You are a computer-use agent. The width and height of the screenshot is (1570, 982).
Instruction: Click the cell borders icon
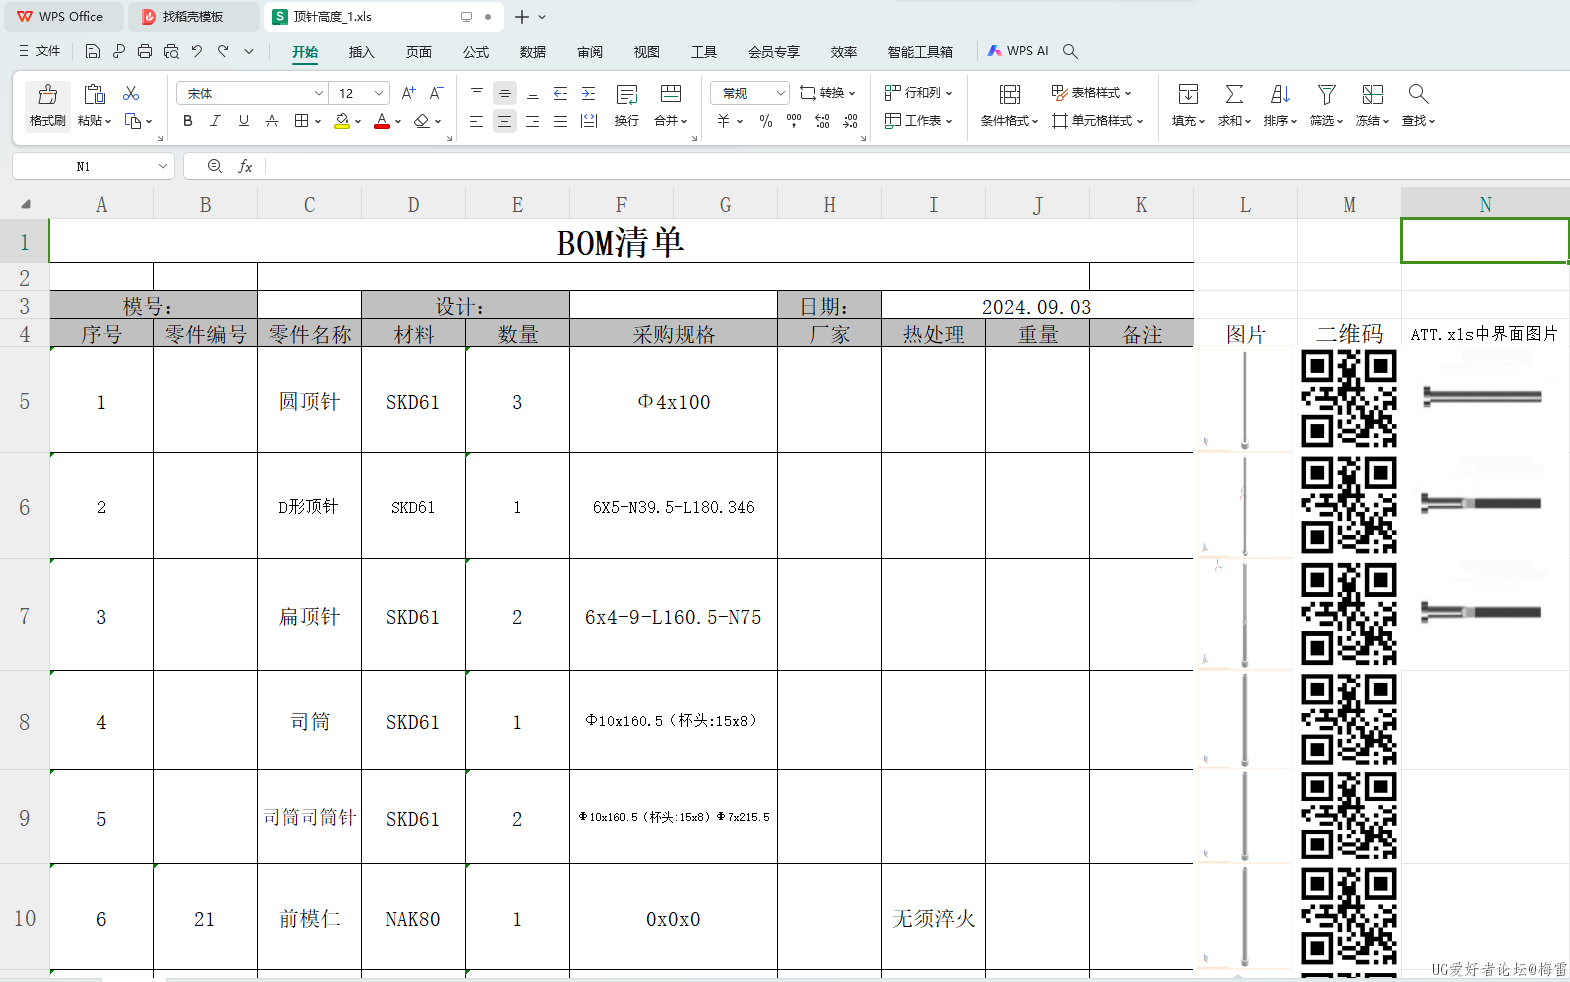[x=301, y=121]
